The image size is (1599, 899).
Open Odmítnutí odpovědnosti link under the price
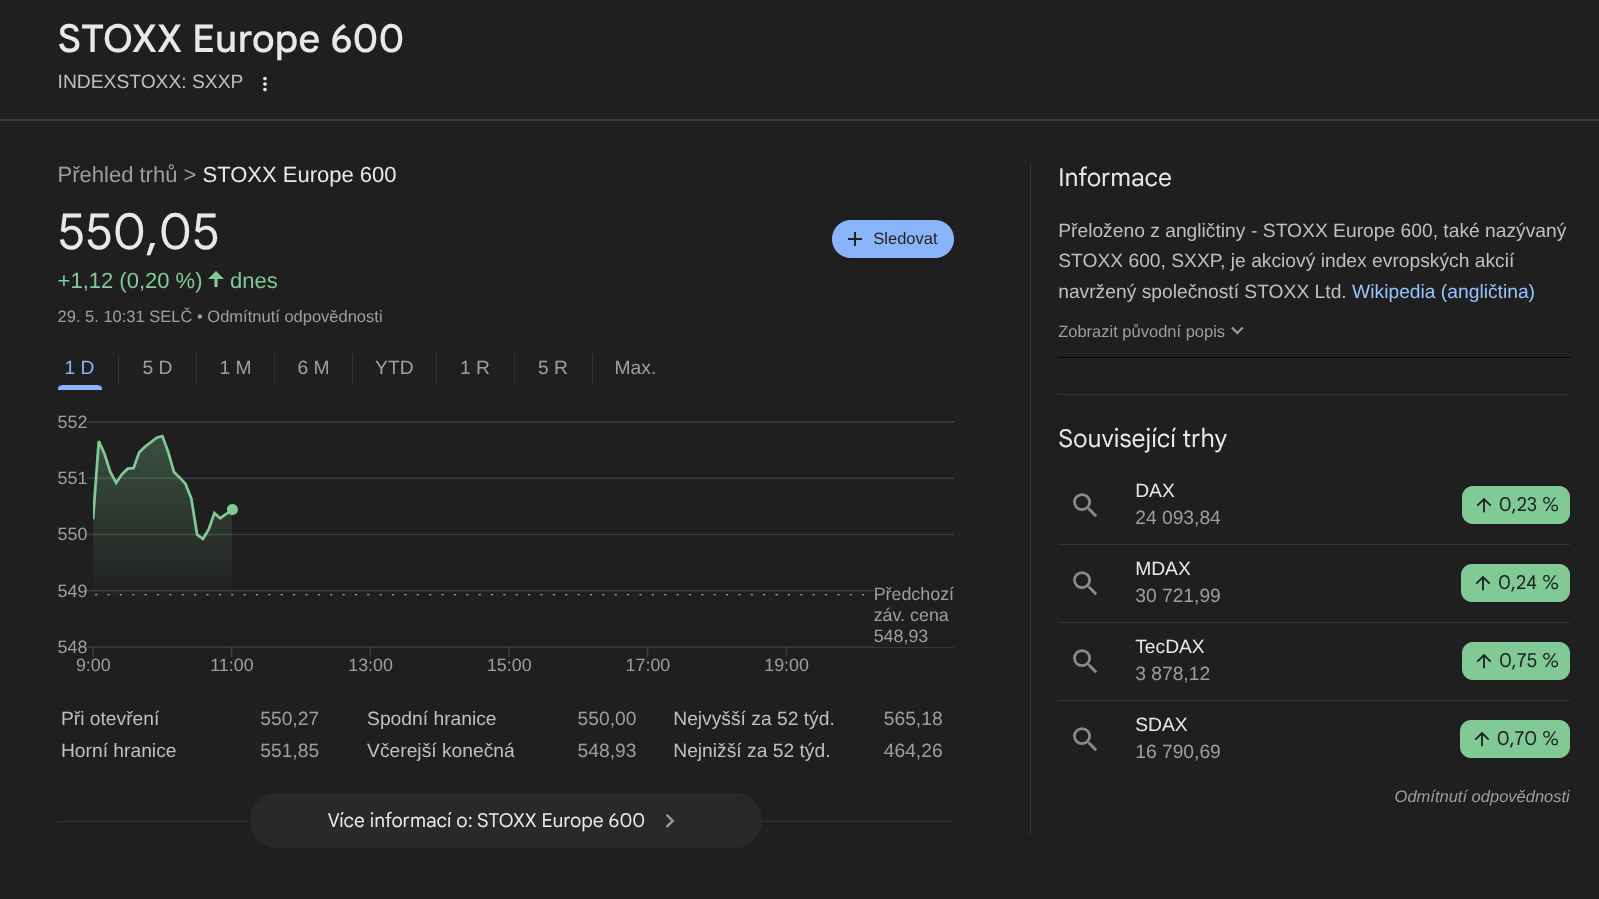click(x=295, y=317)
